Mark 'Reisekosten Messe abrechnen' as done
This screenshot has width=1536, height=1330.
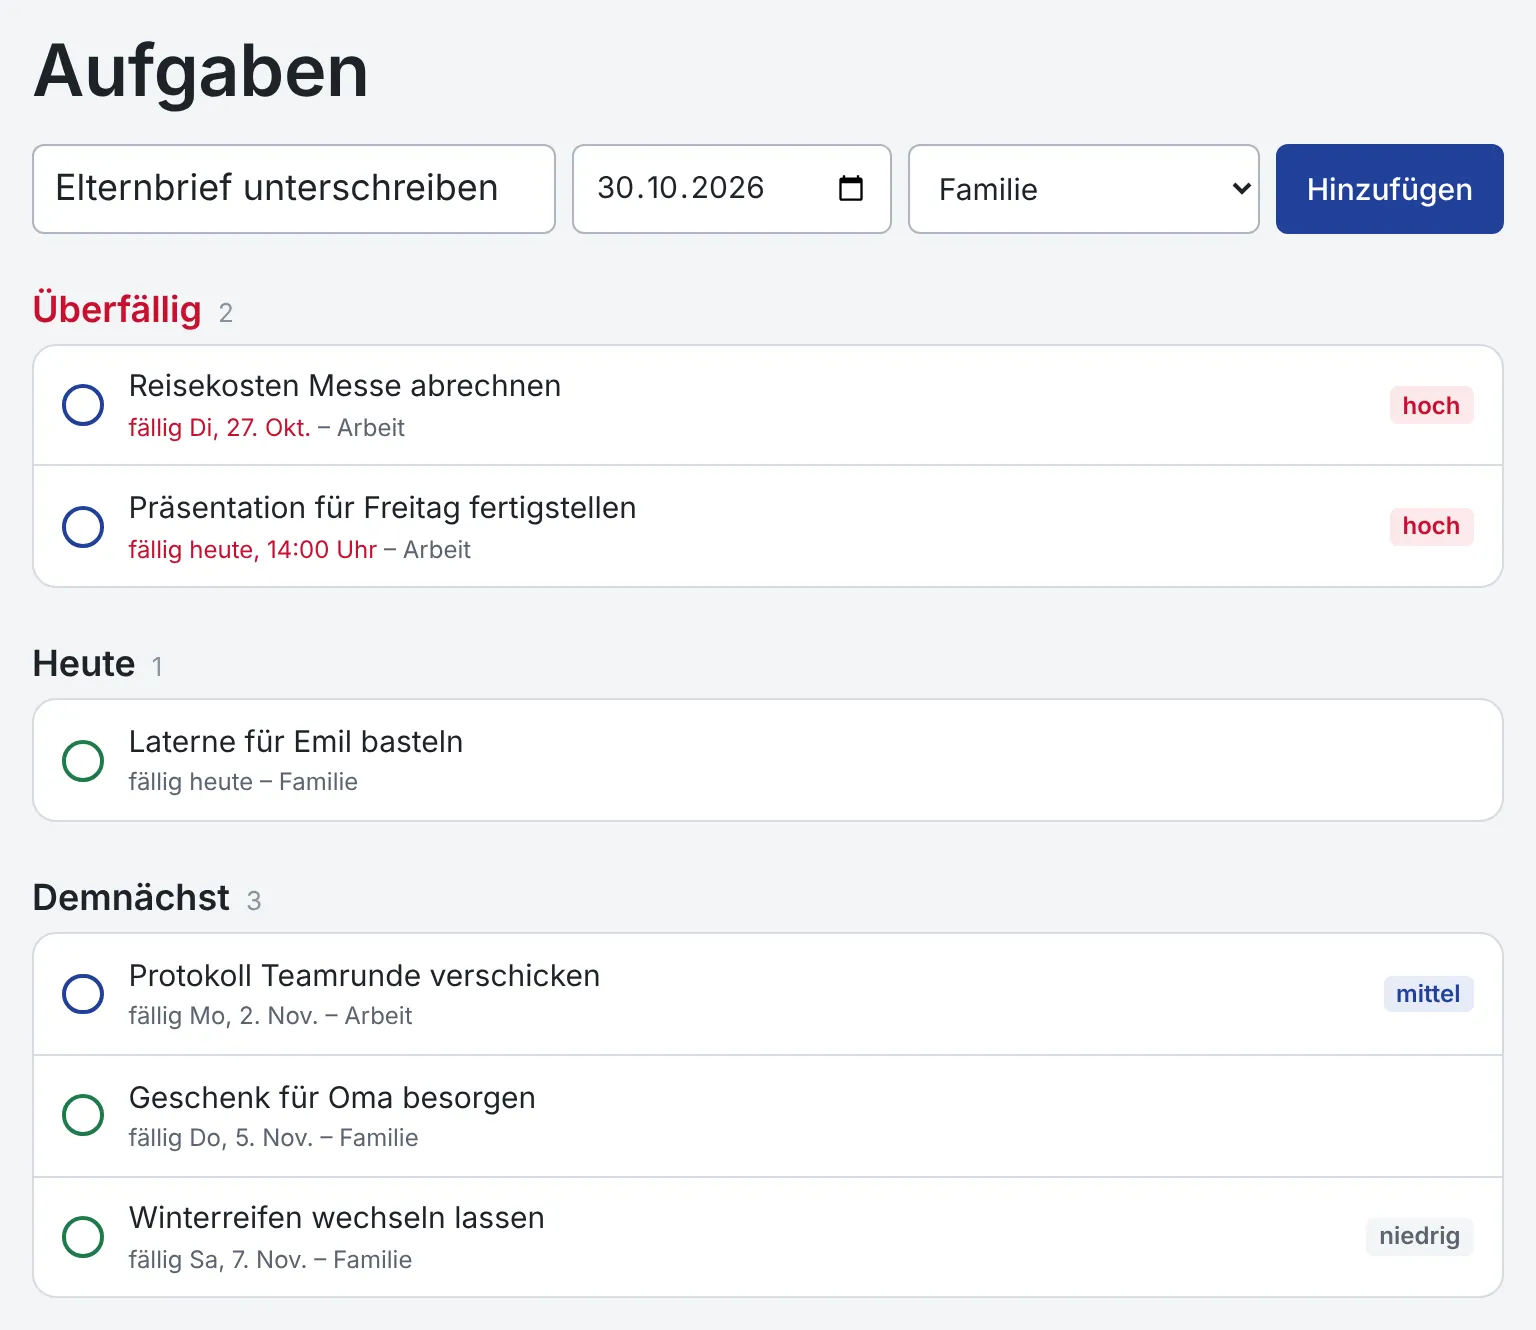click(83, 405)
